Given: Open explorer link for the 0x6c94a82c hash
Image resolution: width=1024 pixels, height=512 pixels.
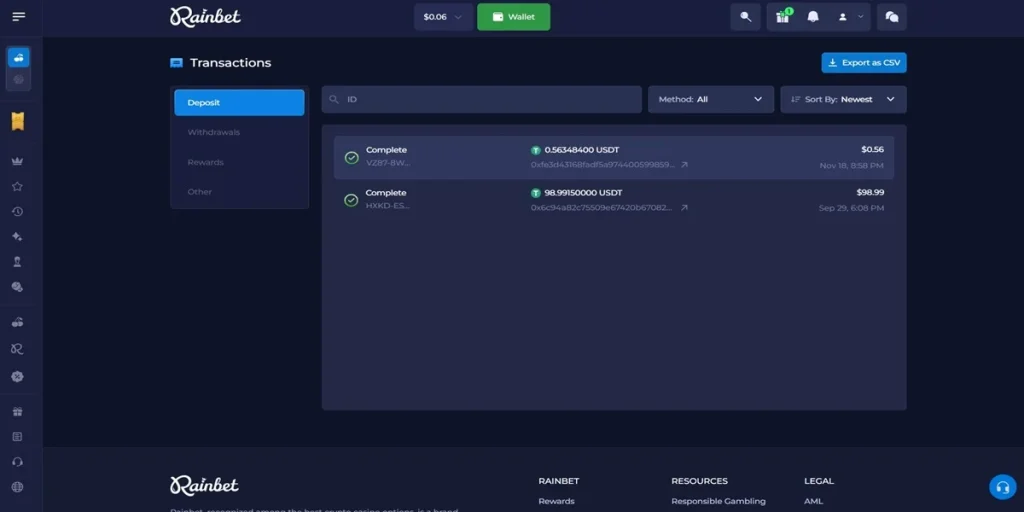Looking at the screenshot, I should tap(684, 208).
